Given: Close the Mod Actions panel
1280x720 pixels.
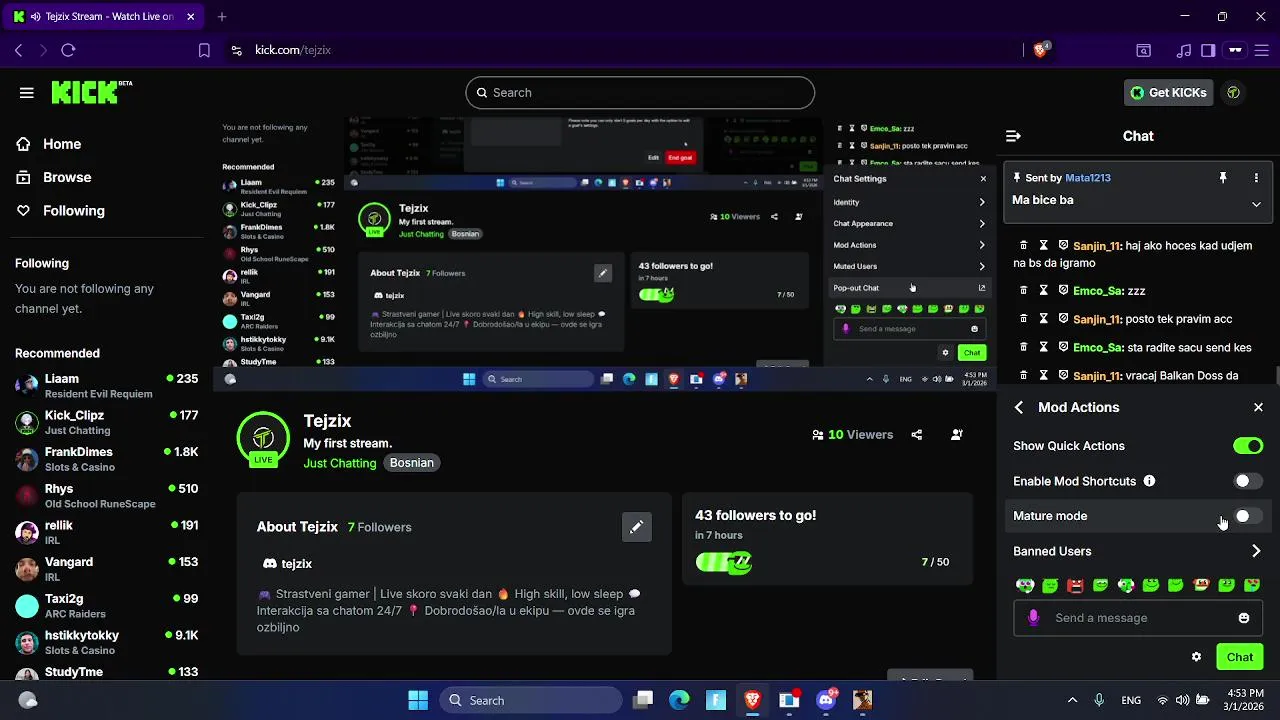Looking at the screenshot, I should click(x=1258, y=407).
